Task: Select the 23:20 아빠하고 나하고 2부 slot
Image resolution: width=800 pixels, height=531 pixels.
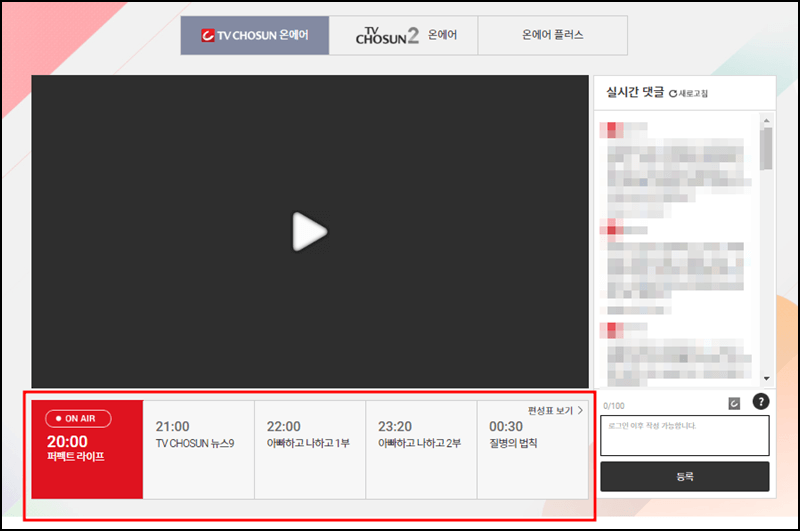Action: tap(421, 449)
